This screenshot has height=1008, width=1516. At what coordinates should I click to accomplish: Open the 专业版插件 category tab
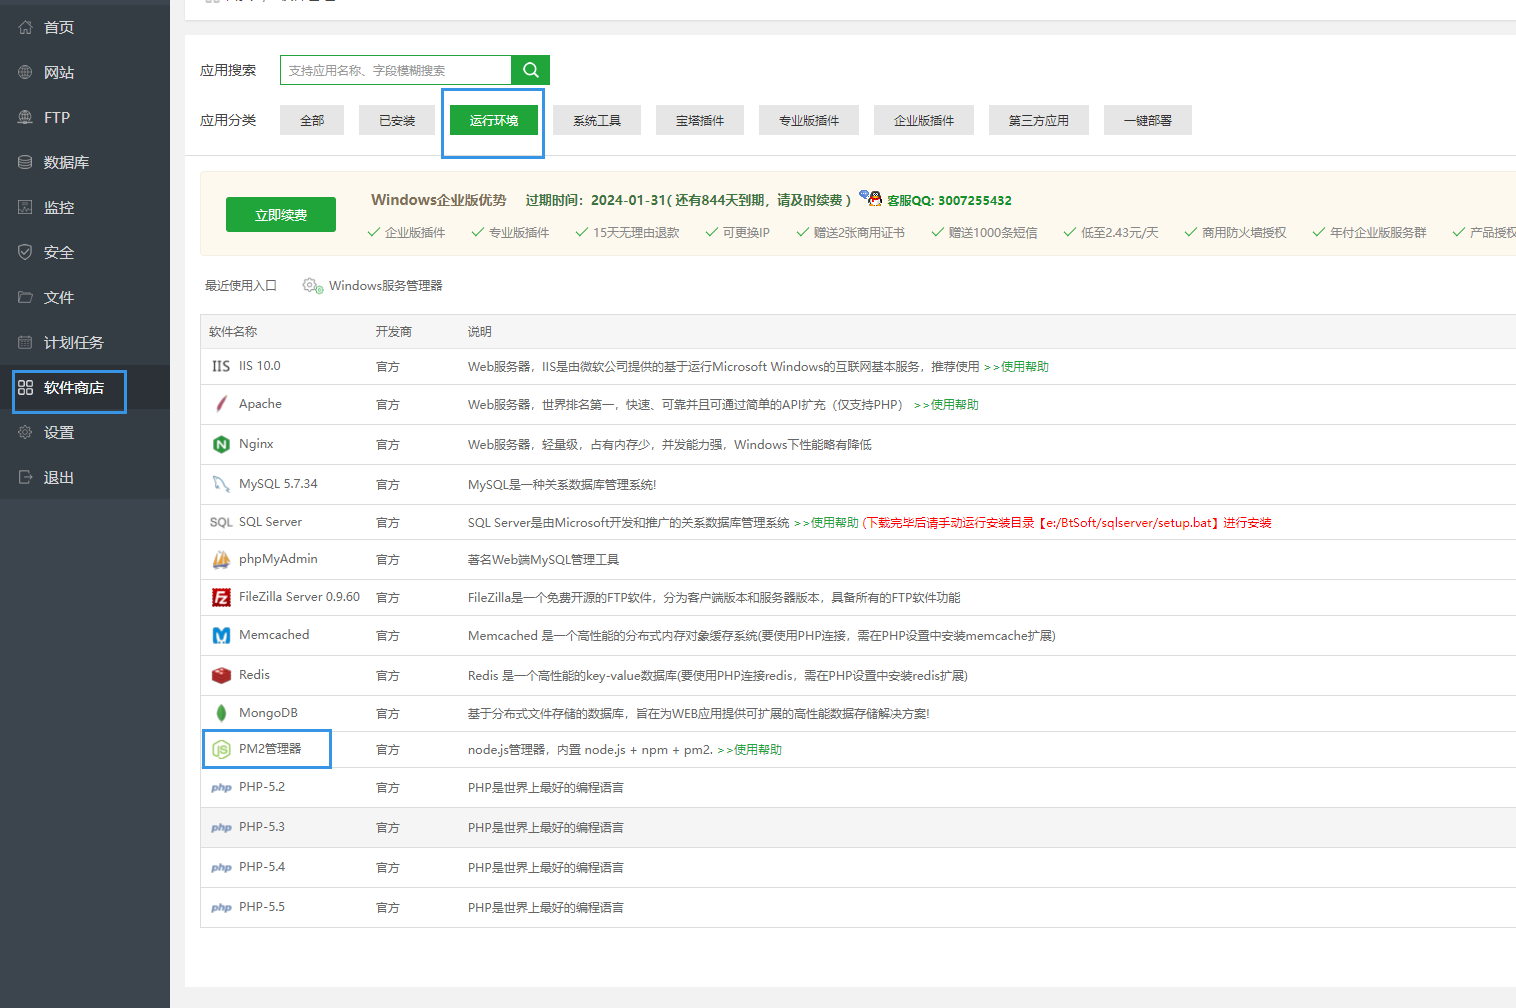809,120
